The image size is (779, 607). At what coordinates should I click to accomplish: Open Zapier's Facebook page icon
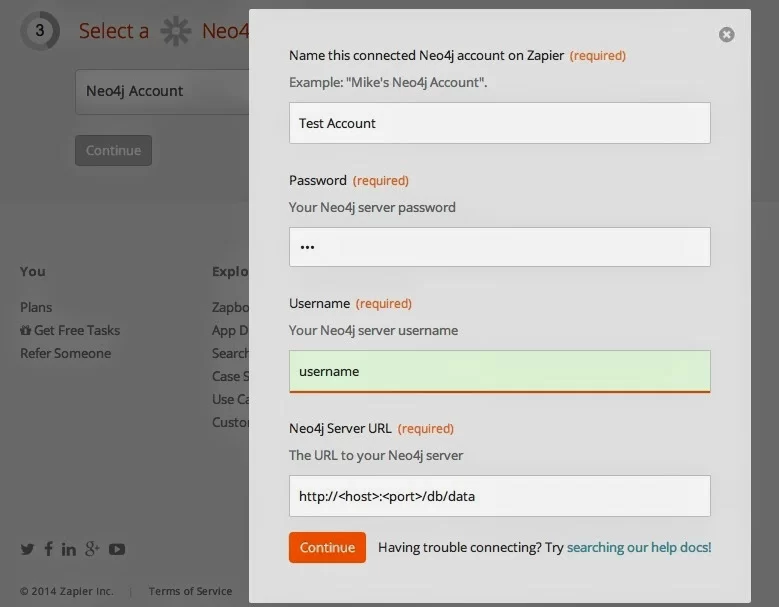(x=48, y=548)
